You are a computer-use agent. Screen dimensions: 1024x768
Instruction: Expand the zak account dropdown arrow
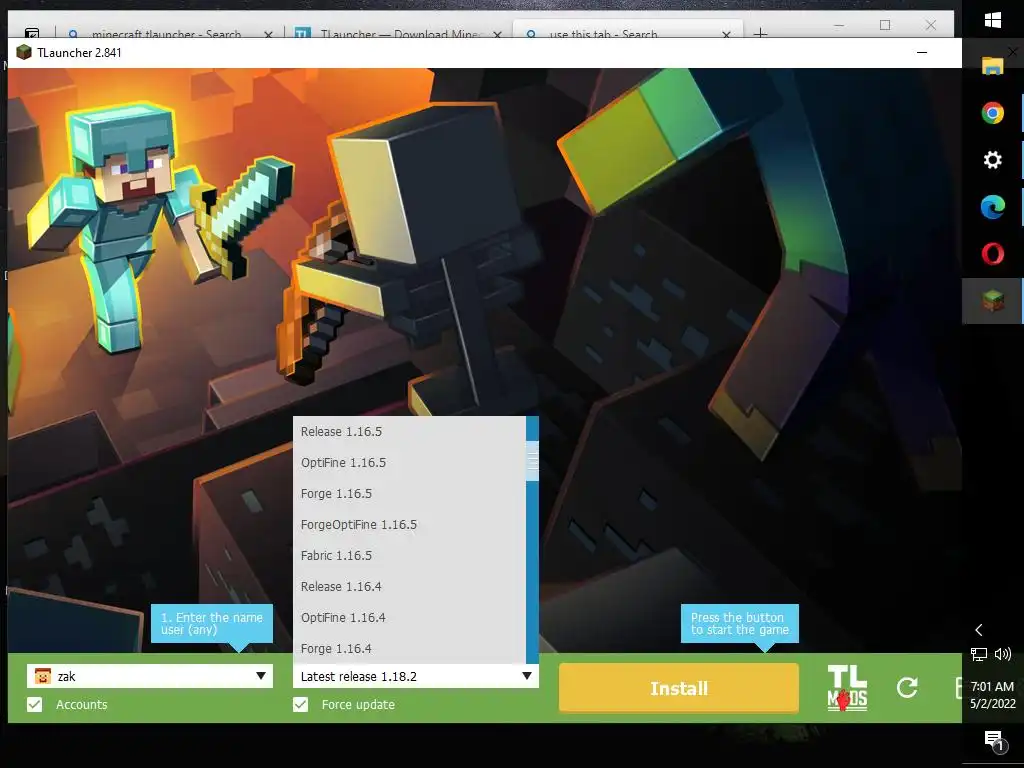point(261,676)
